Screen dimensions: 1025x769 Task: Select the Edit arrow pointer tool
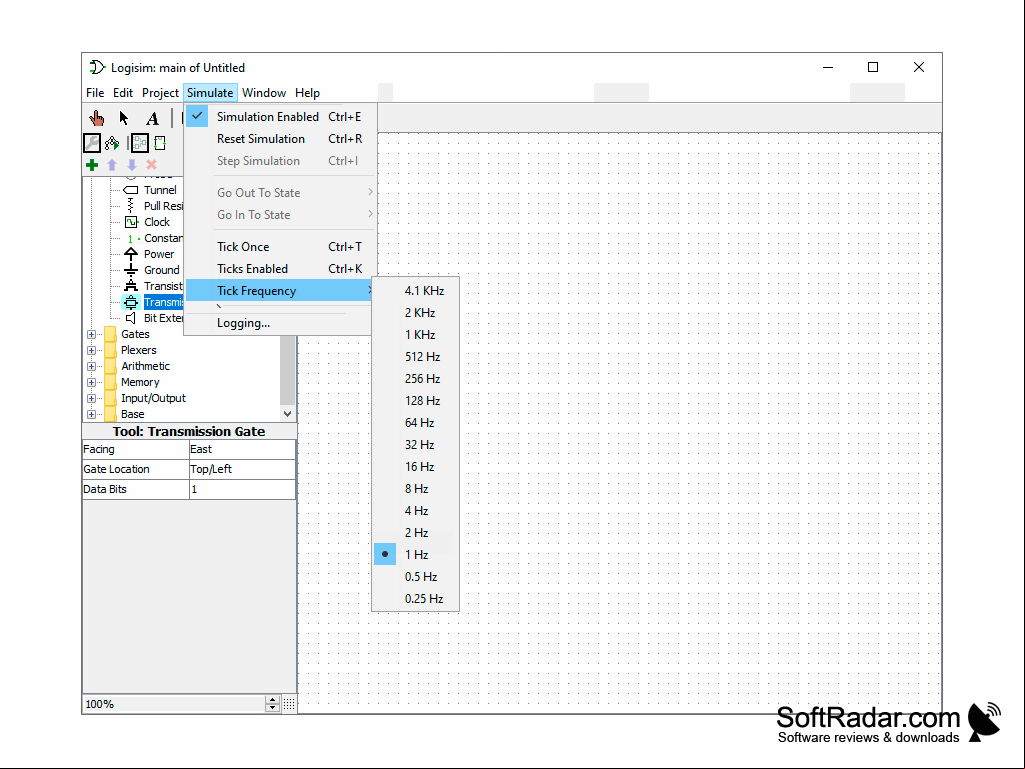[124, 118]
